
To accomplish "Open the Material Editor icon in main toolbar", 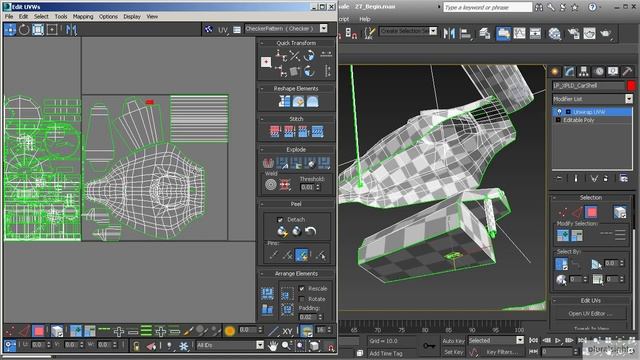I will click(555, 33).
